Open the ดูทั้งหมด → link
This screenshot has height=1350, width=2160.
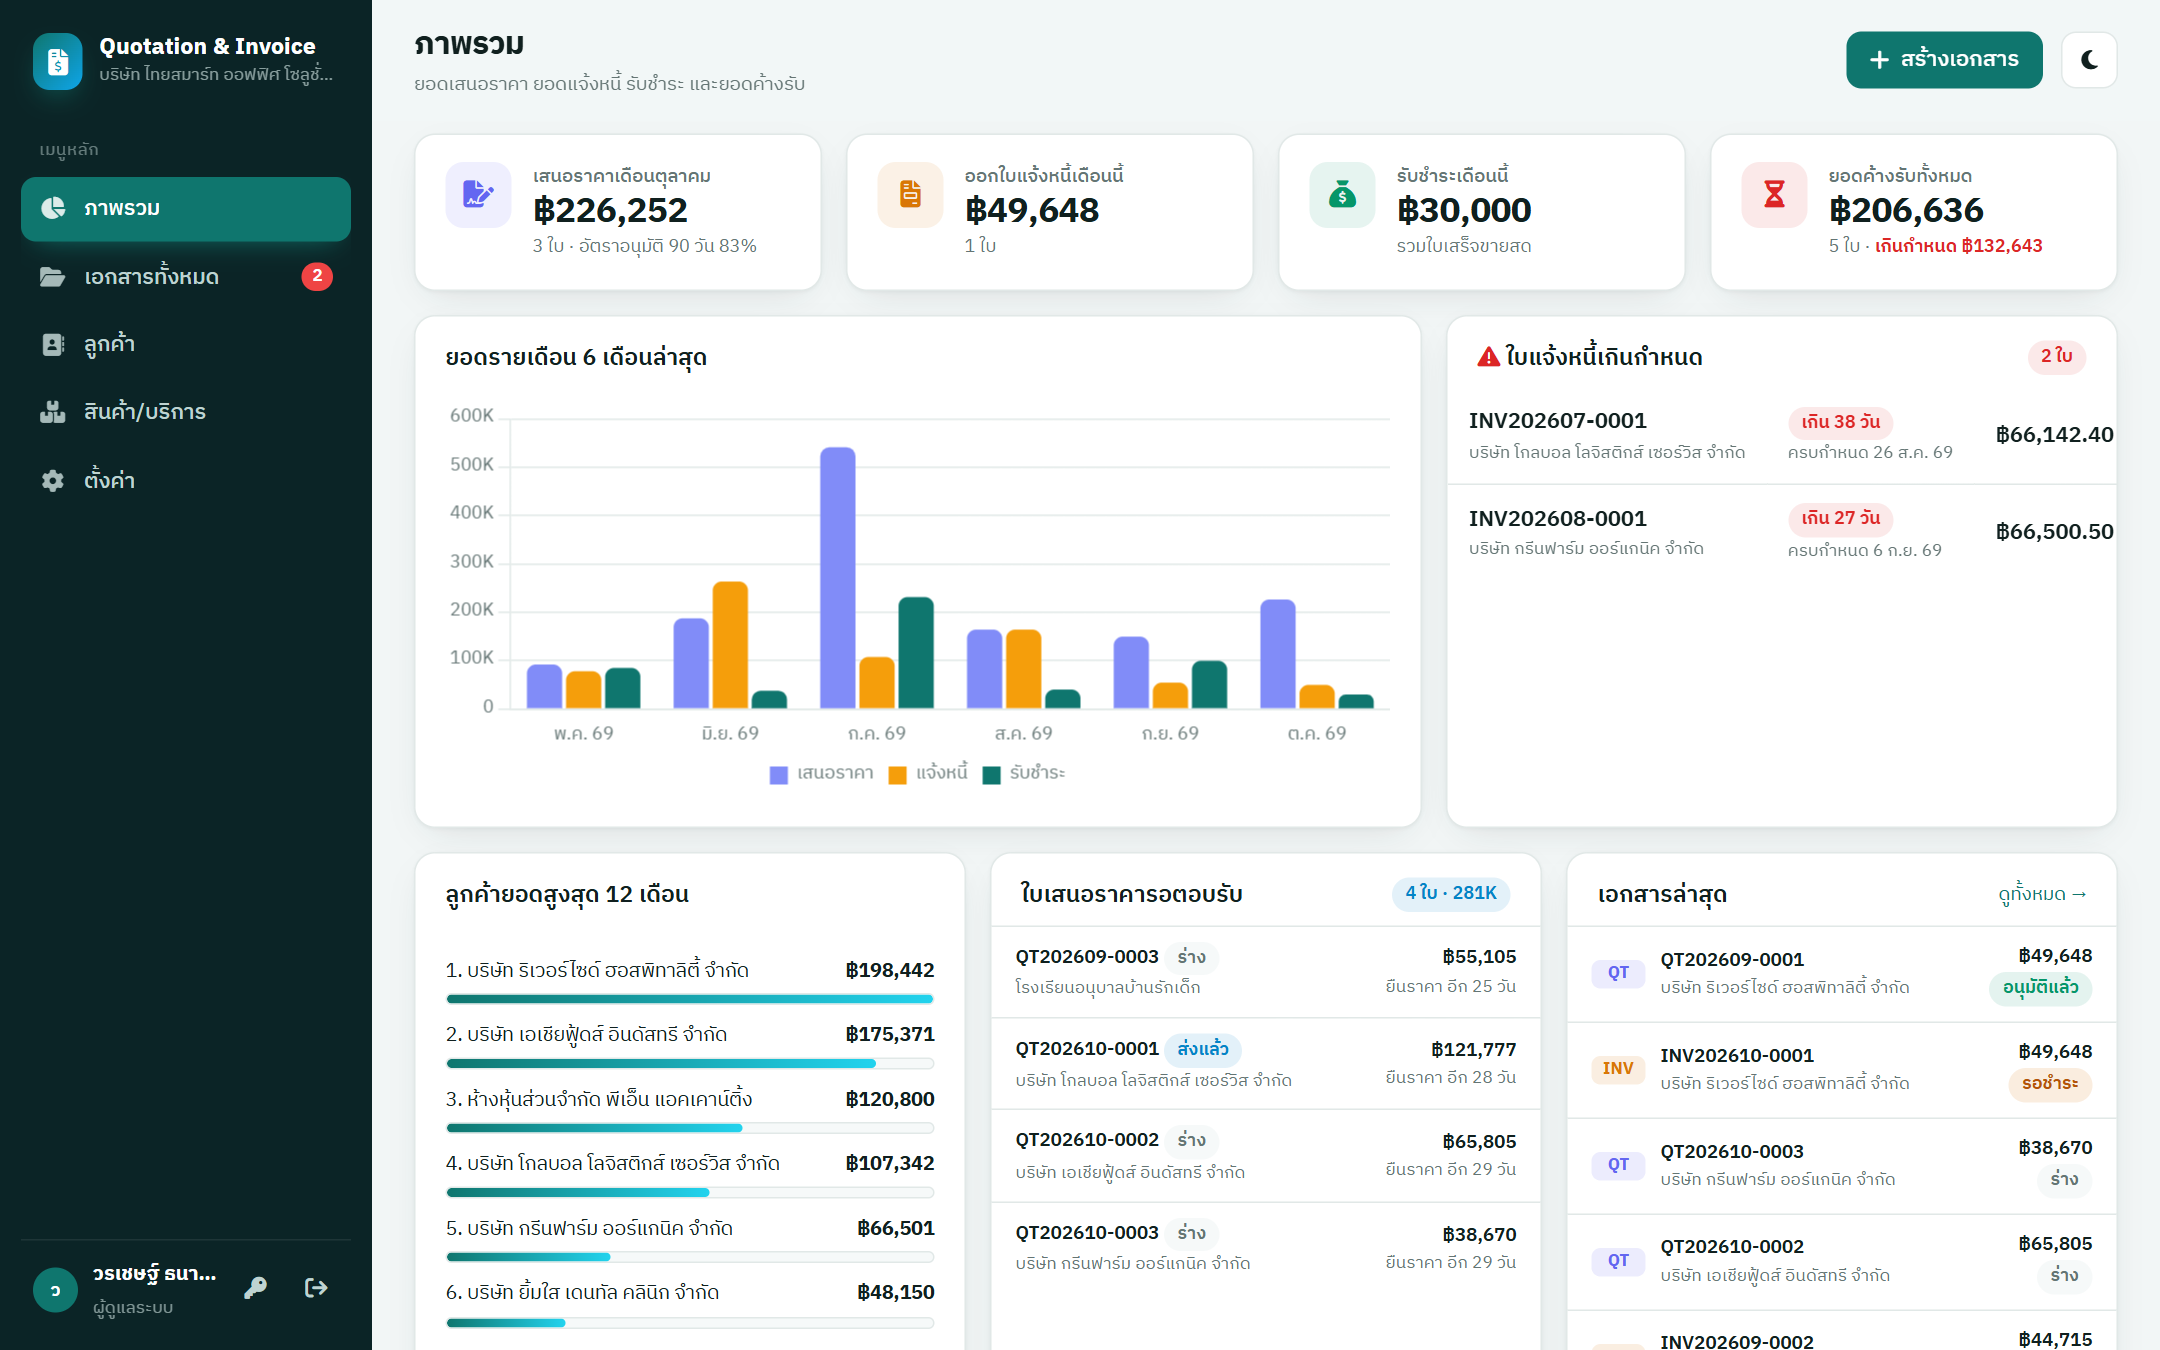(x=2042, y=894)
